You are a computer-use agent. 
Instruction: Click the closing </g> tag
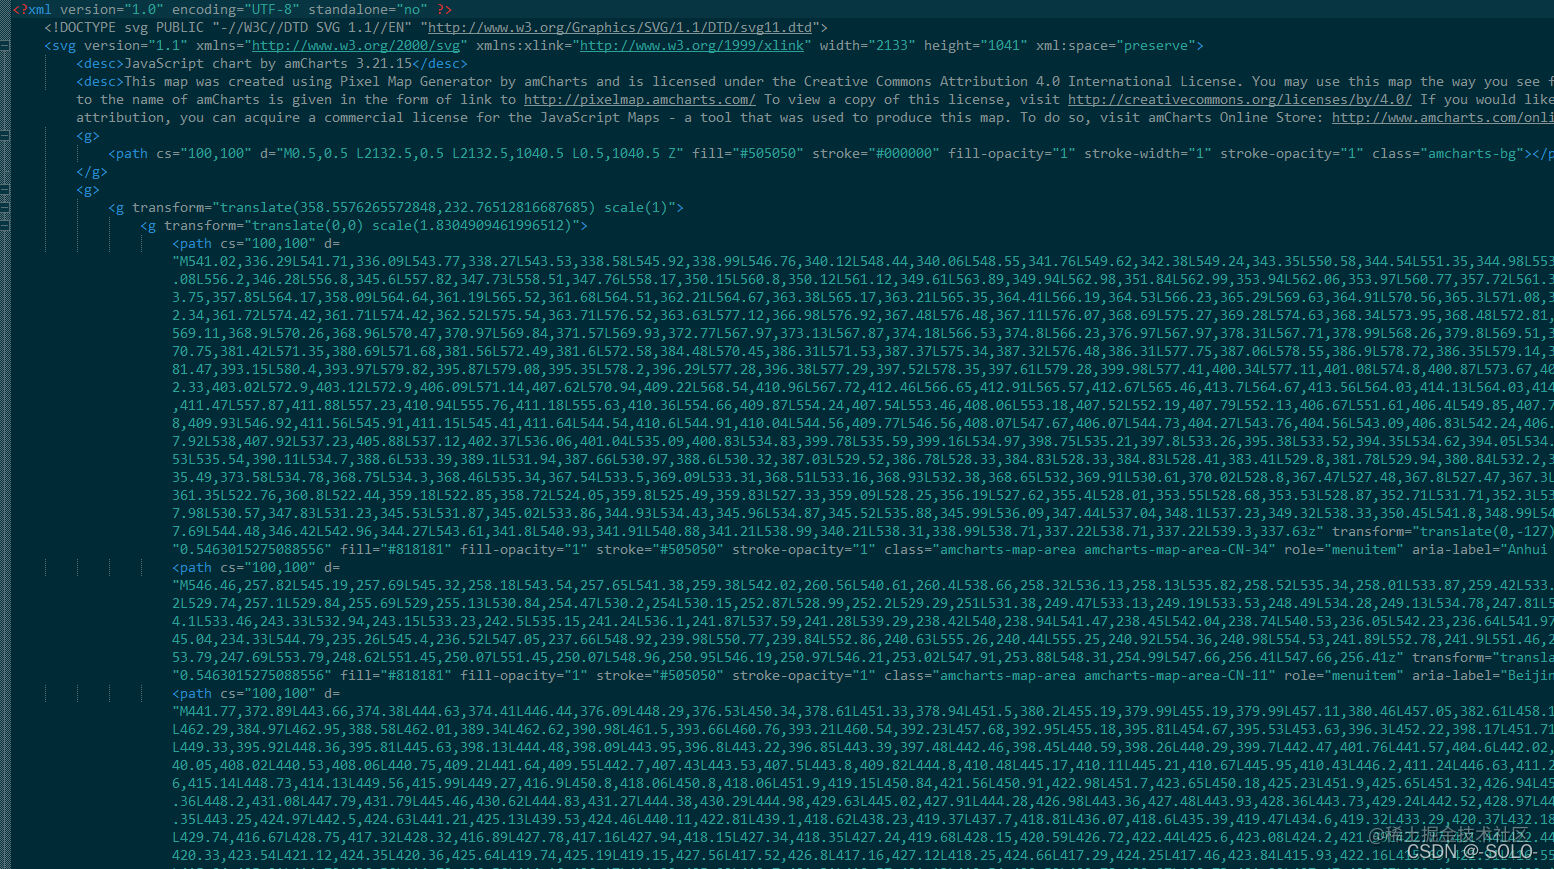point(92,171)
